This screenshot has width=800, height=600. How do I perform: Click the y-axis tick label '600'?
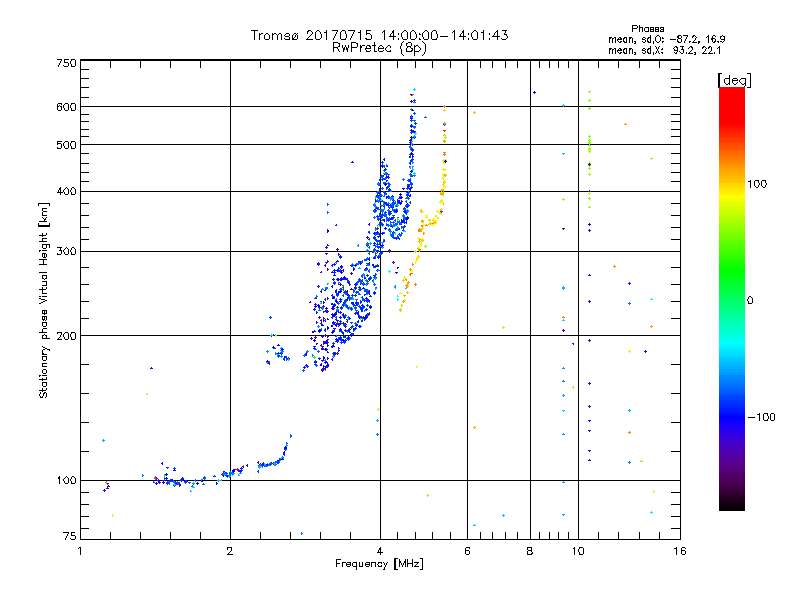click(x=66, y=107)
